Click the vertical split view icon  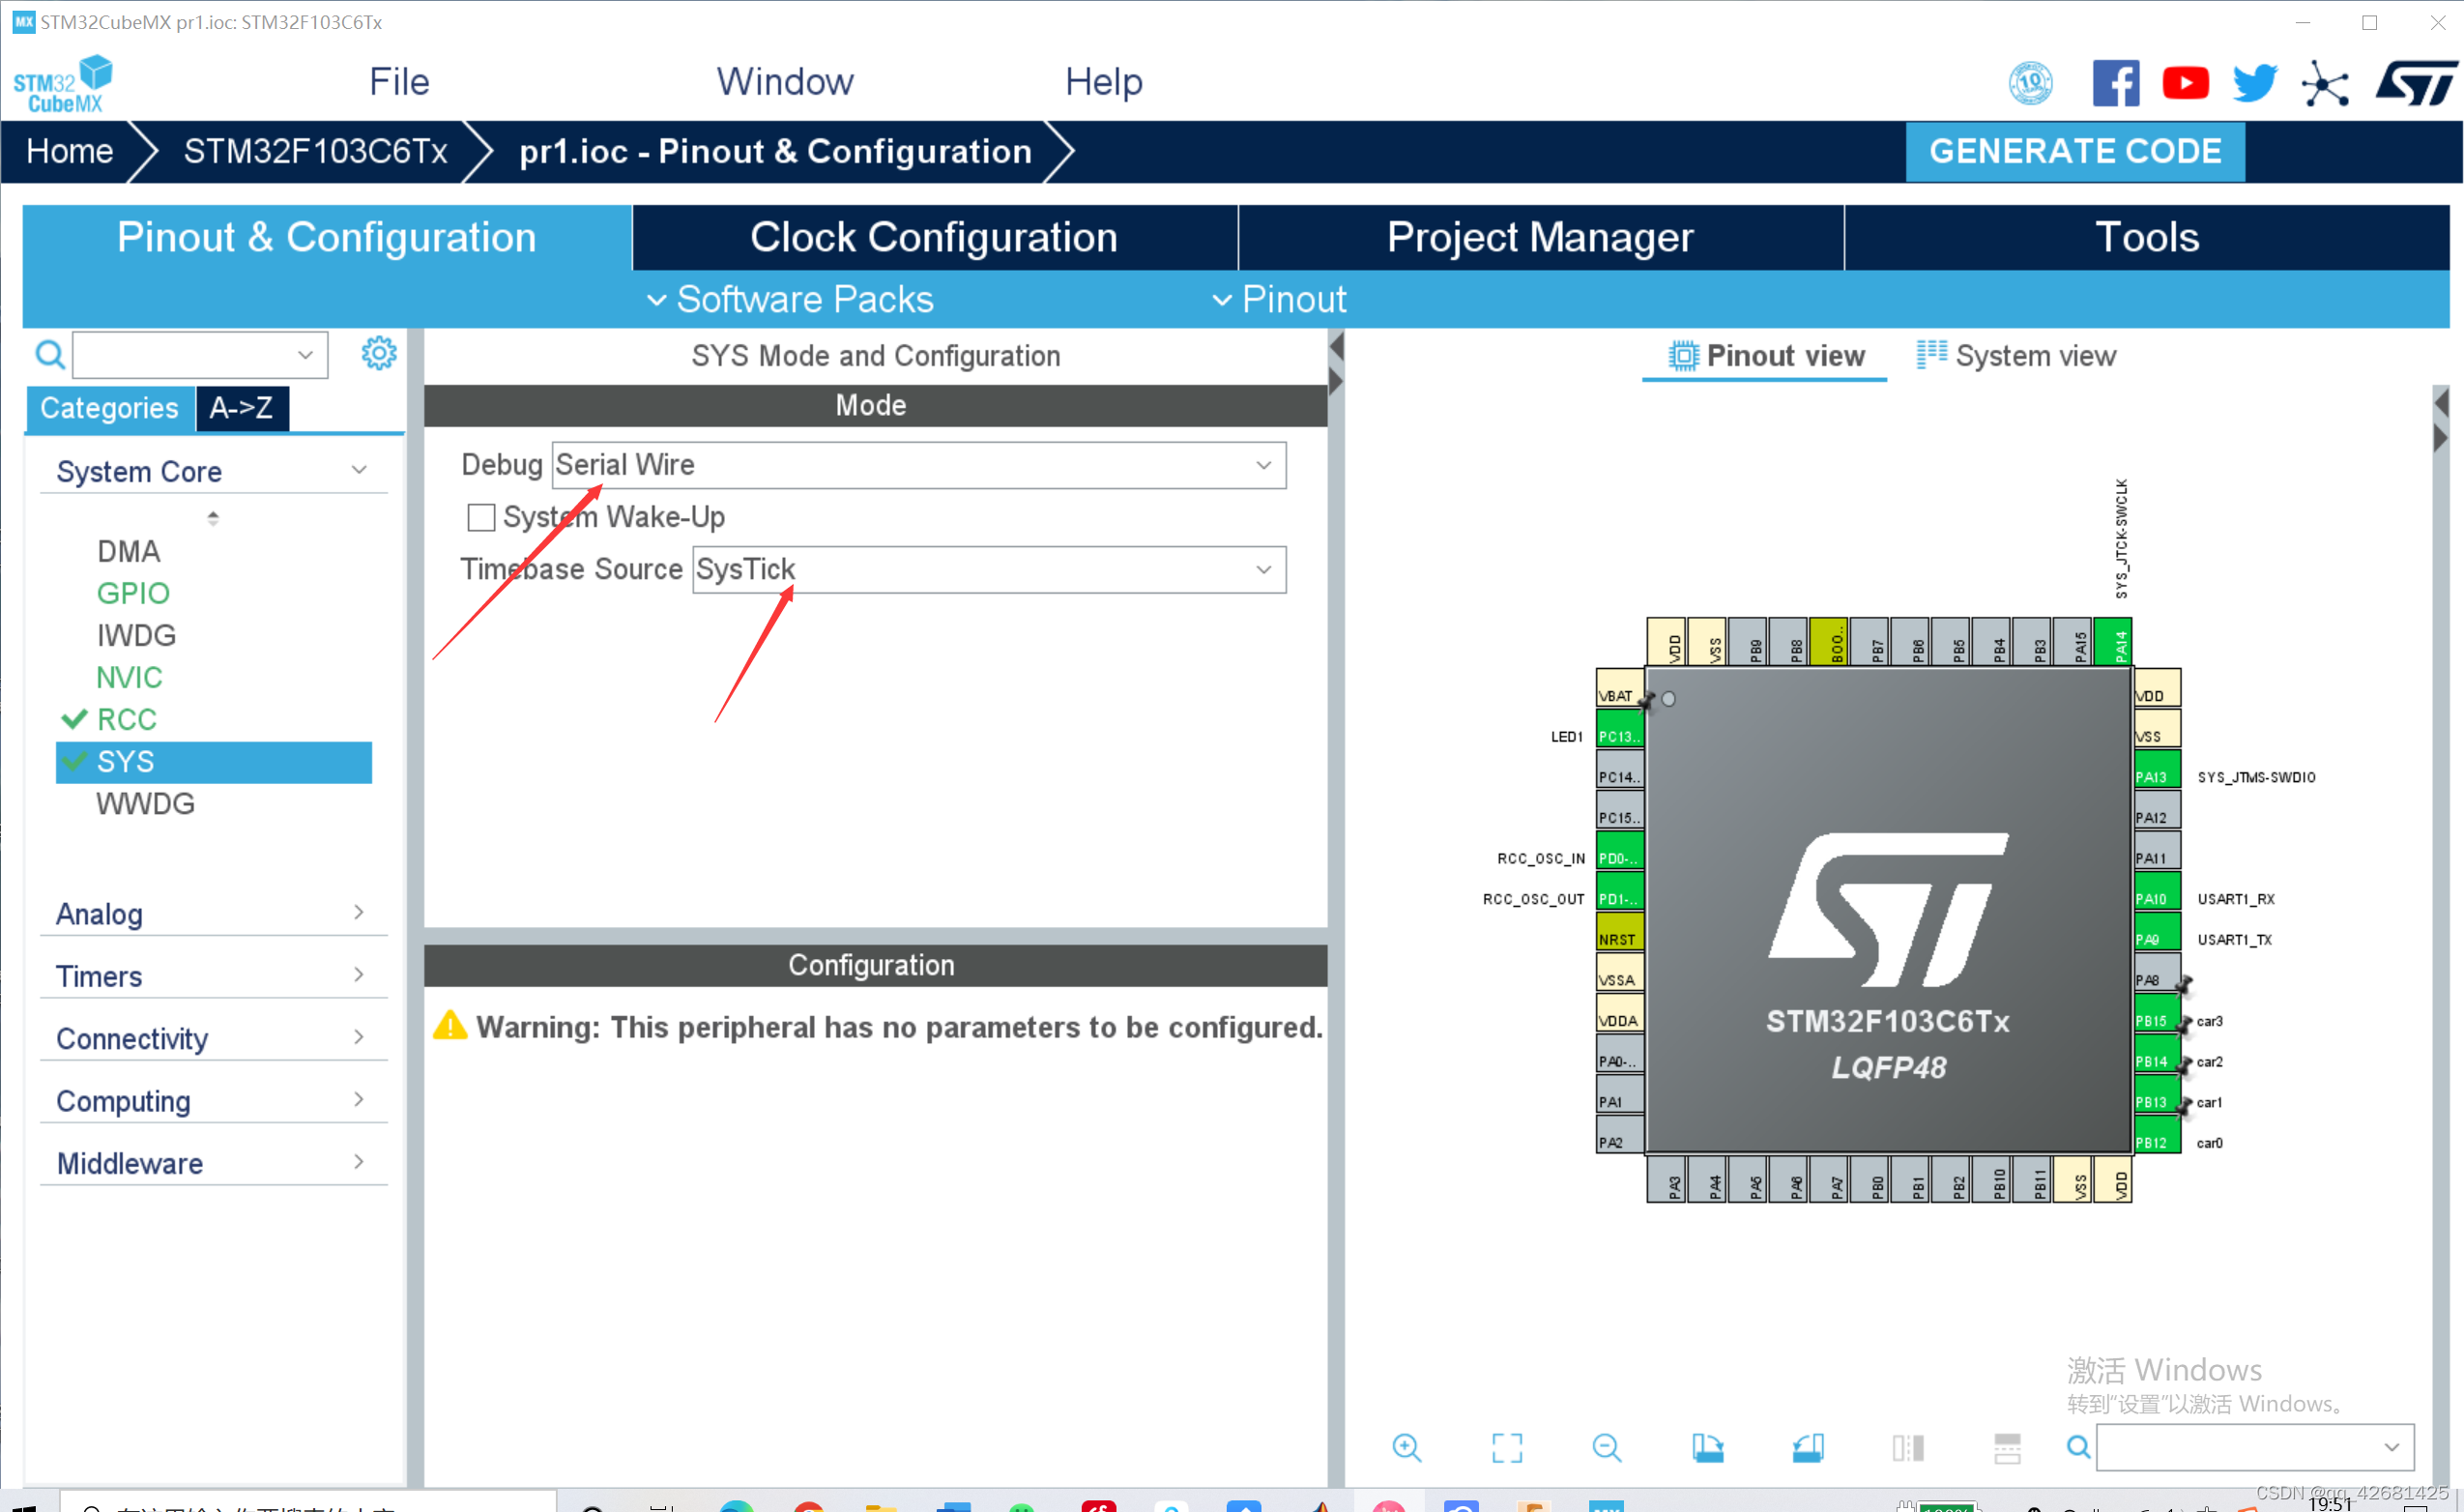click(1907, 1447)
